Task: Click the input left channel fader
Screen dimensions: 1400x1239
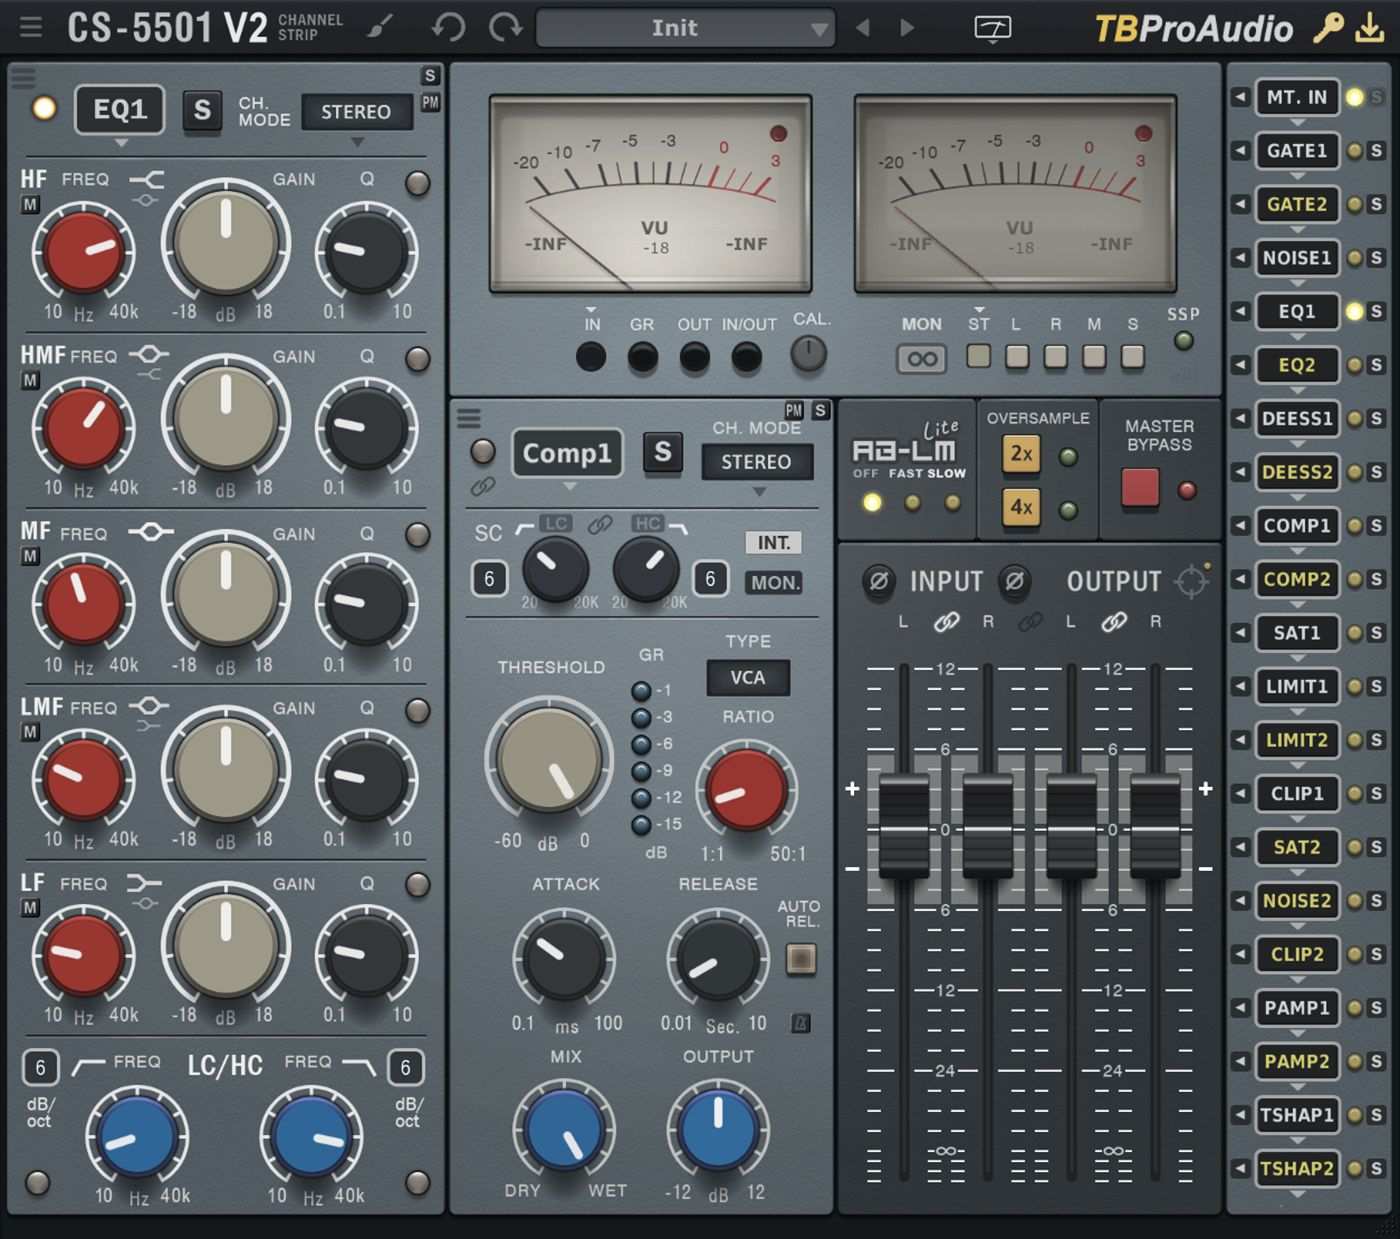Action: click(x=904, y=828)
